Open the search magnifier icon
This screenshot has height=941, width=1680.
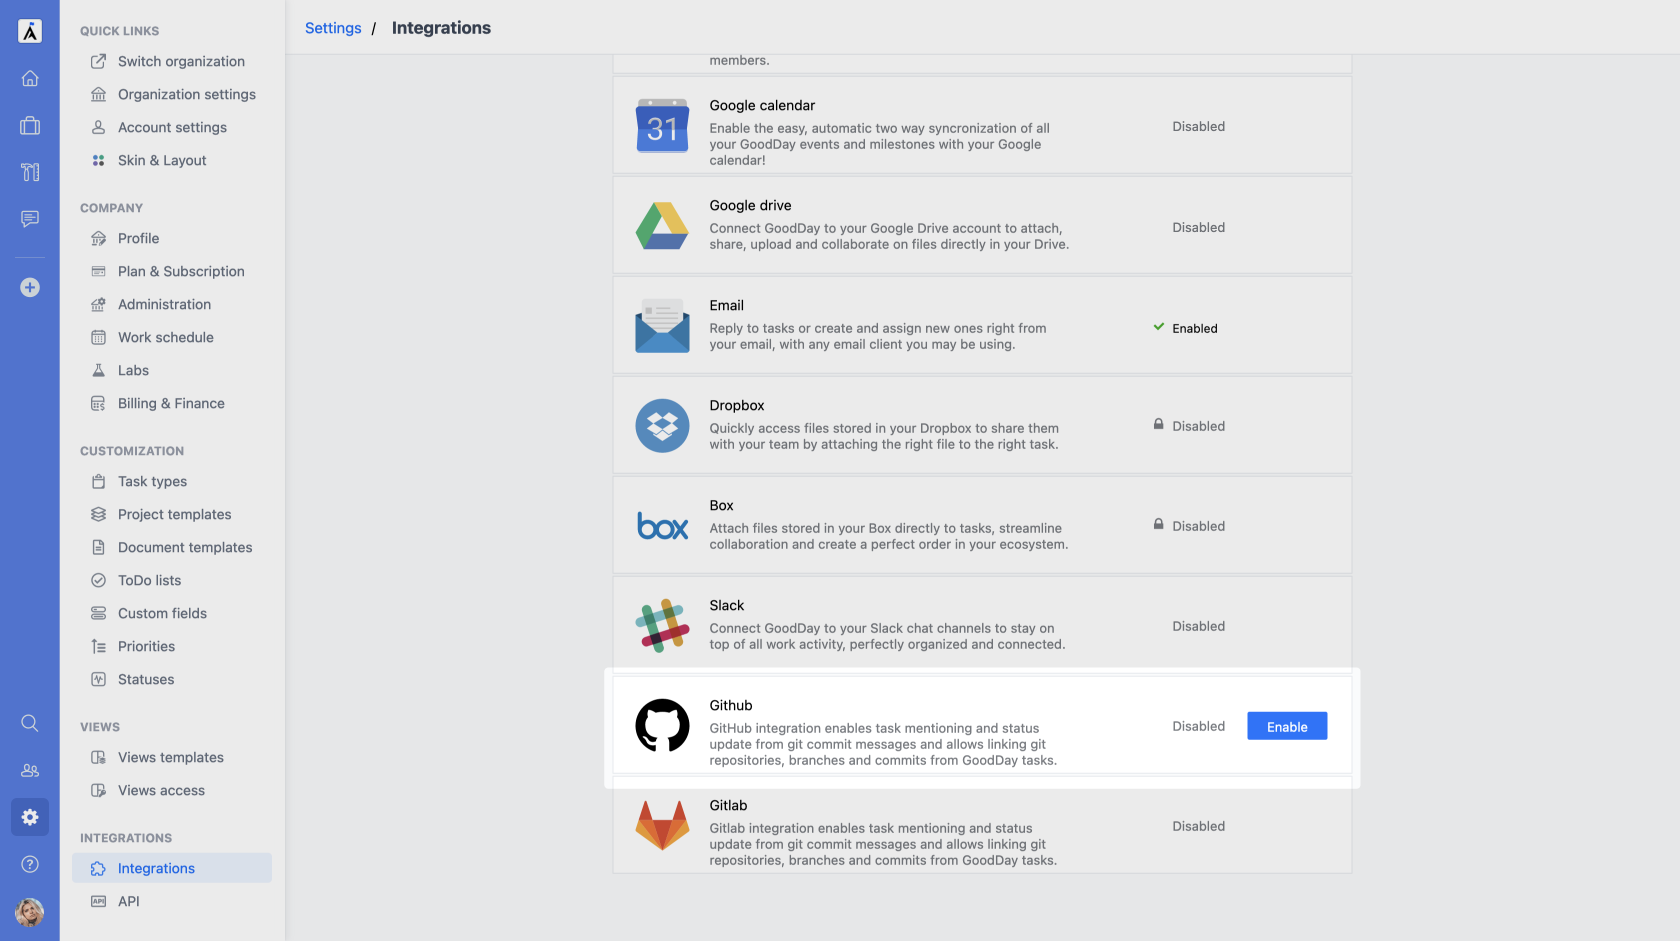point(30,723)
